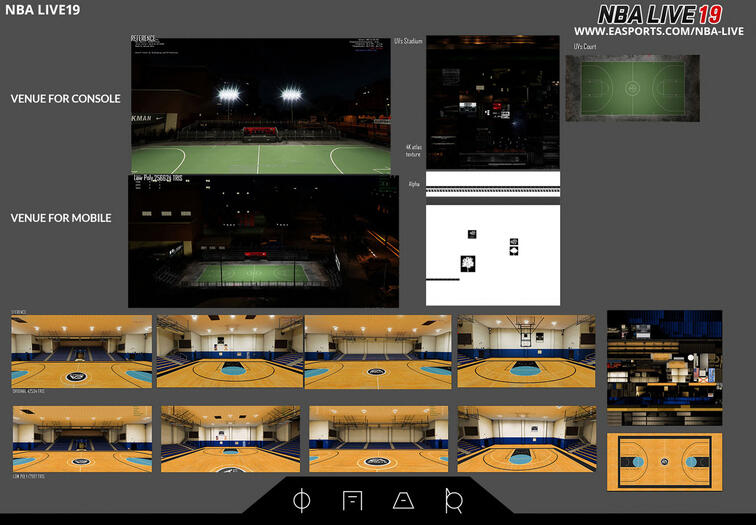Open the WWW.EASPORTS.COM/NBA-LIVE link
Image resolution: width=756 pixels, height=525 pixels.
[x=659, y=31]
